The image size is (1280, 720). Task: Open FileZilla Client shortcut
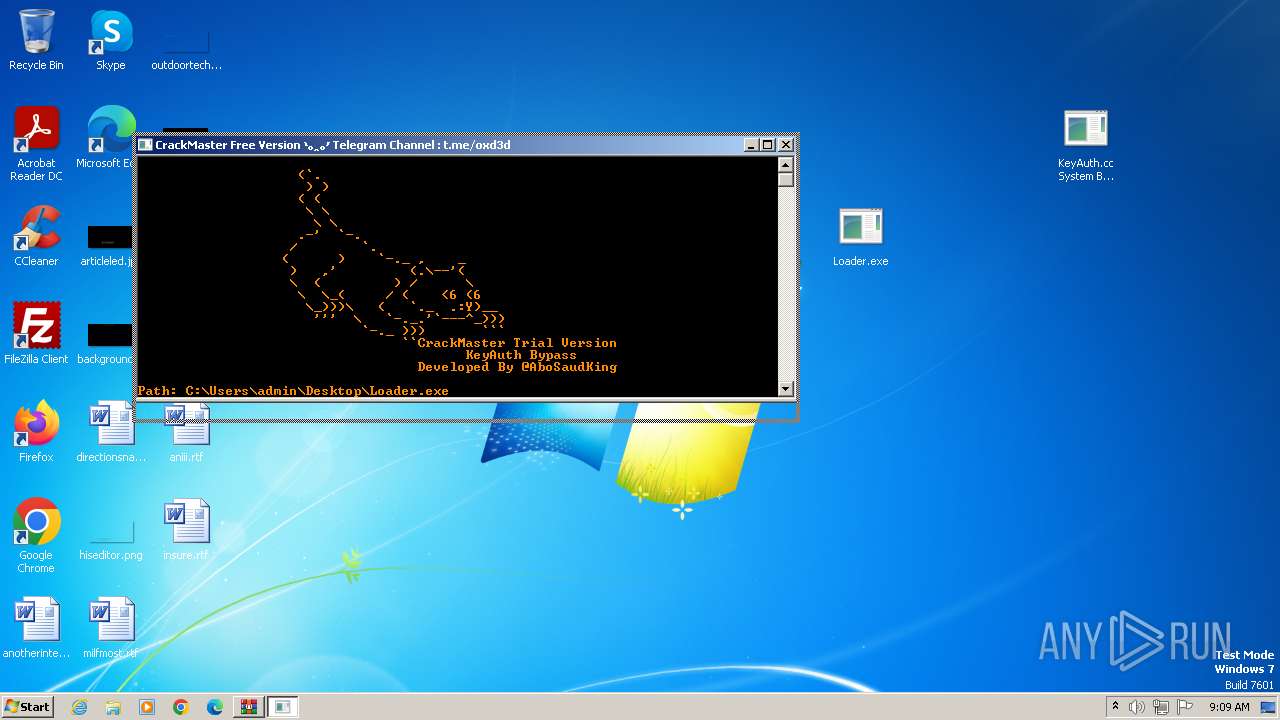(36, 334)
